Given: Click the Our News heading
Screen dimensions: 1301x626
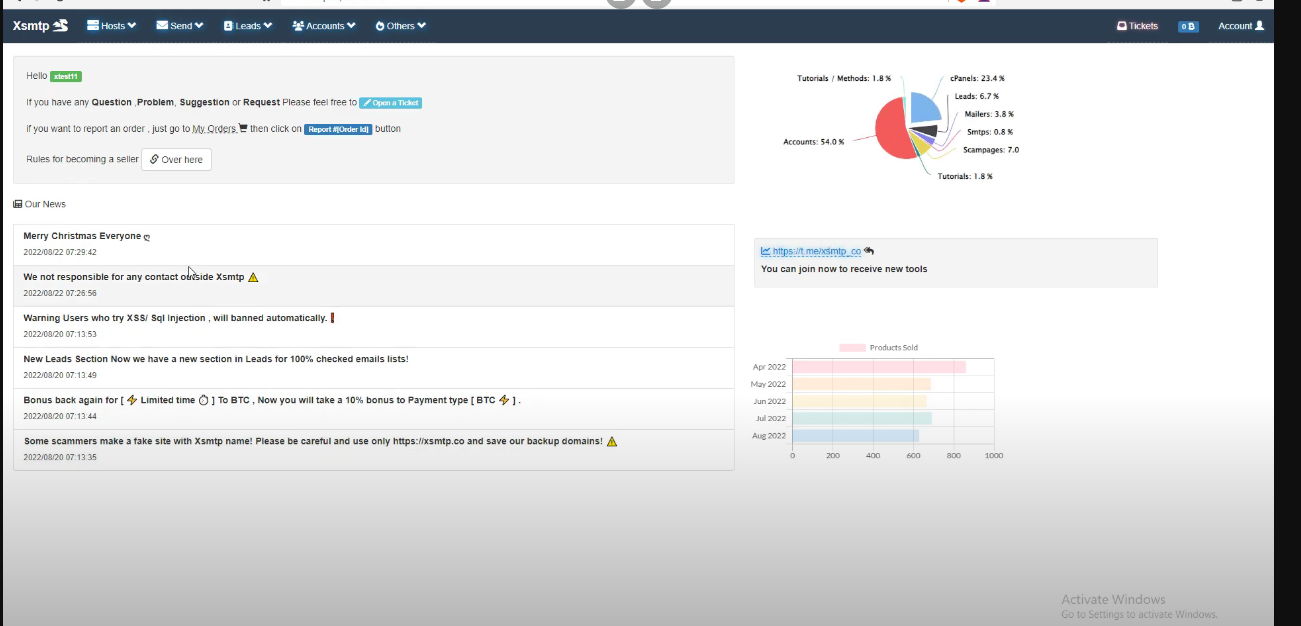Looking at the screenshot, I should (40, 204).
